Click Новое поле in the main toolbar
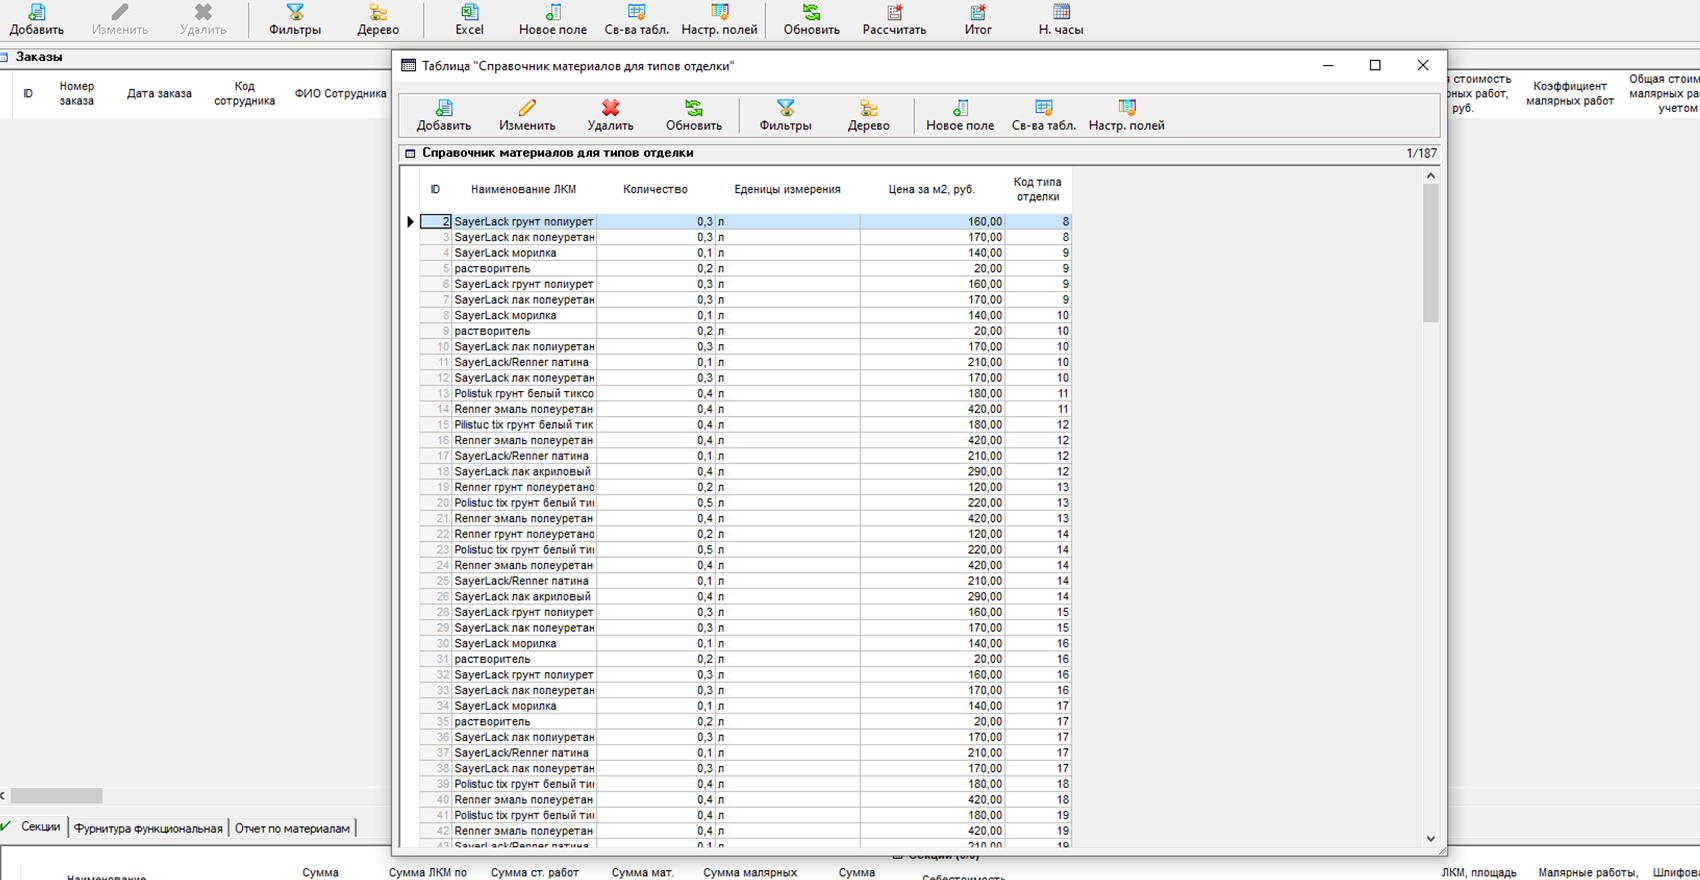This screenshot has height=880, width=1700. click(x=553, y=20)
